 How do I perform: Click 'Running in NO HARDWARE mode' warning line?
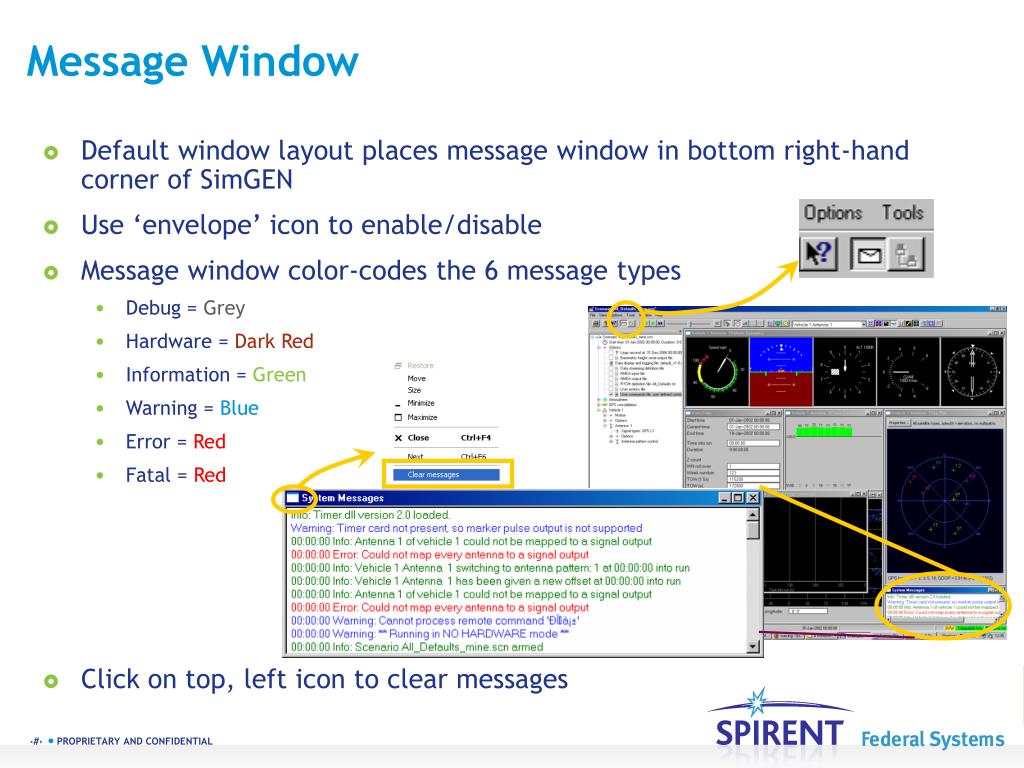click(x=430, y=633)
